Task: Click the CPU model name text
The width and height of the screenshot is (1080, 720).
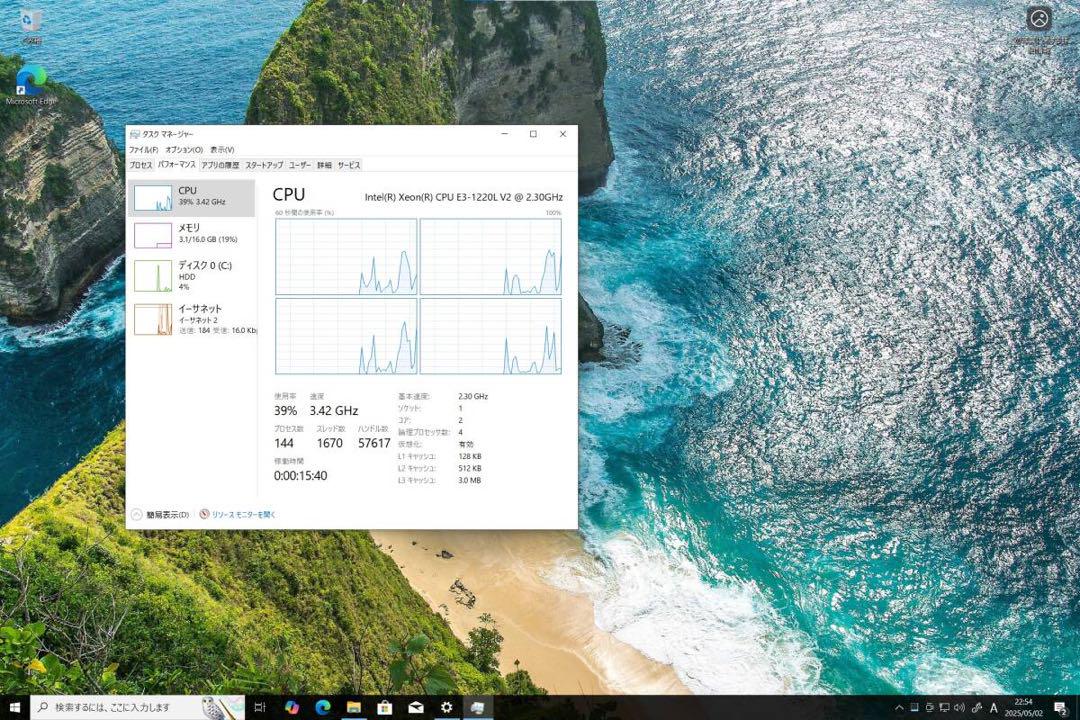Action: coord(464,197)
